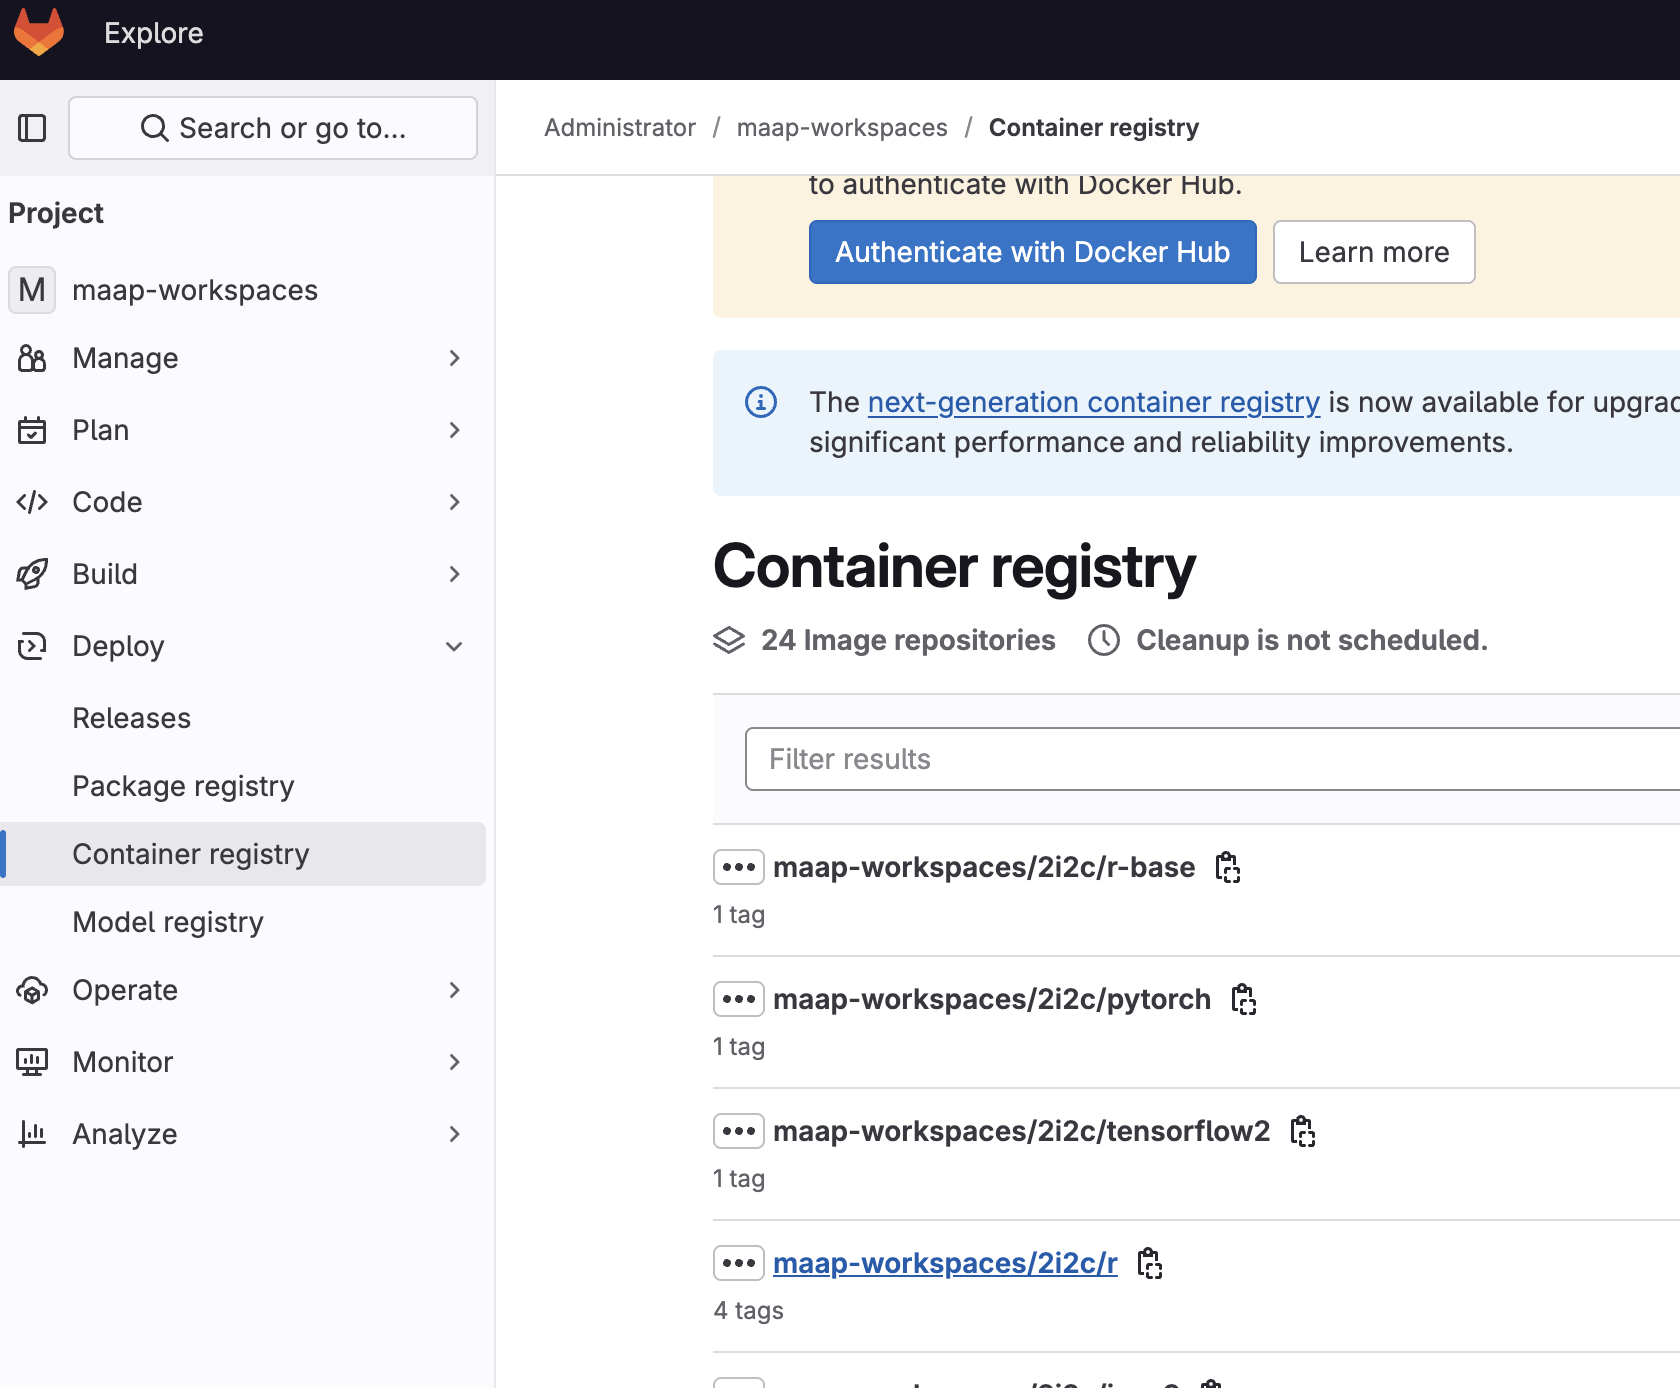
Task: Open ellipsis menu for 2i2c/r
Action: pyautogui.click(x=739, y=1263)
